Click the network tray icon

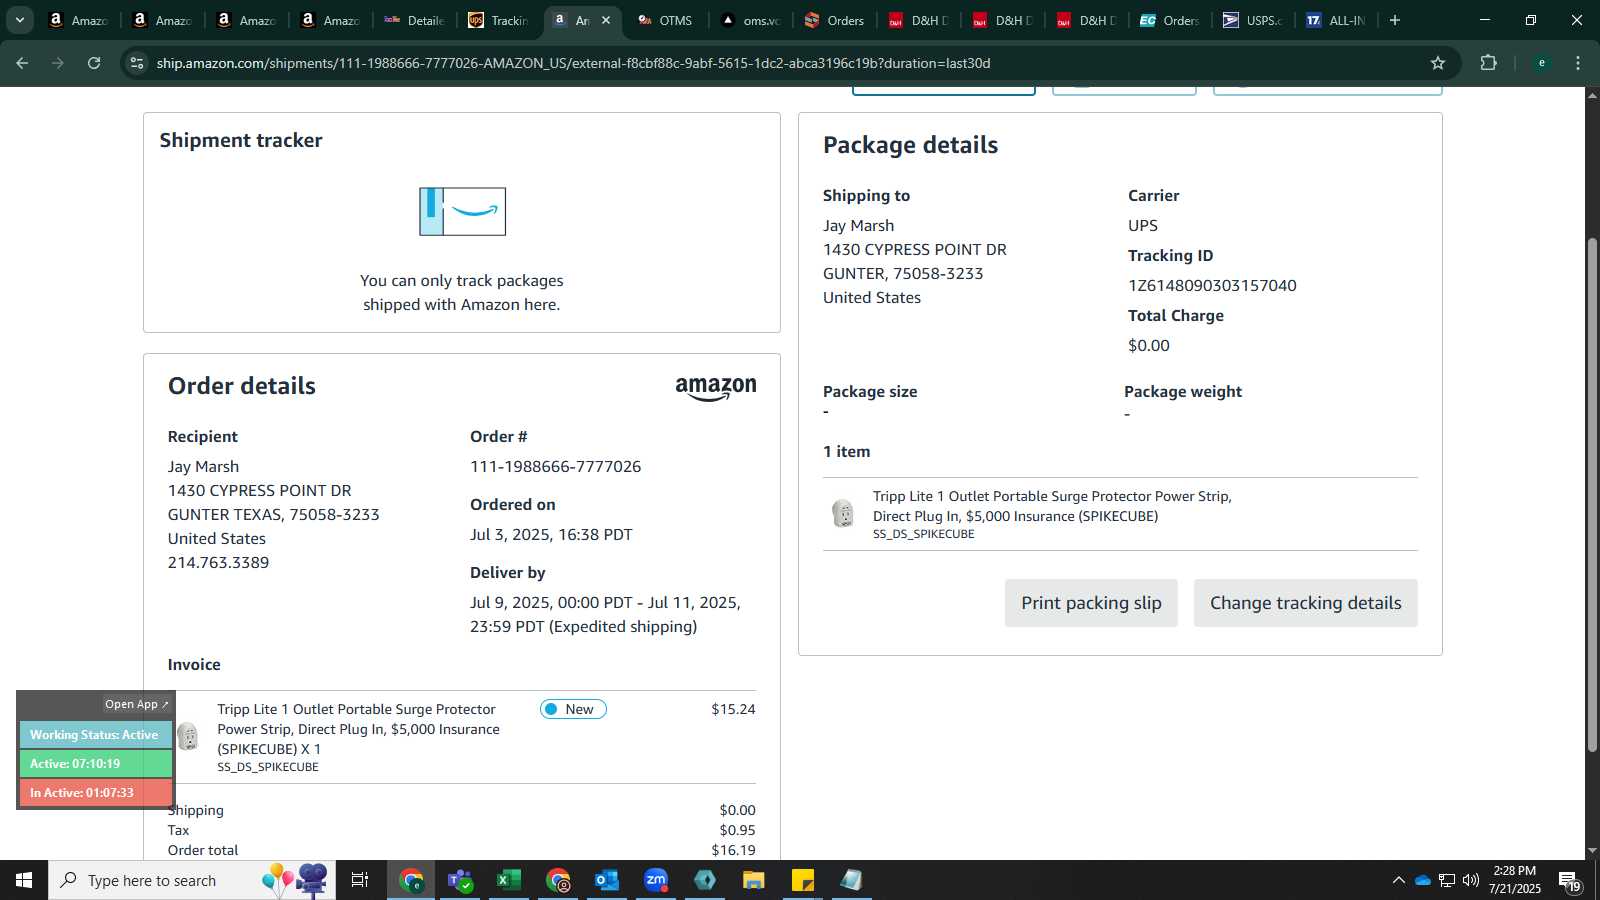(x=1446, y=880)
